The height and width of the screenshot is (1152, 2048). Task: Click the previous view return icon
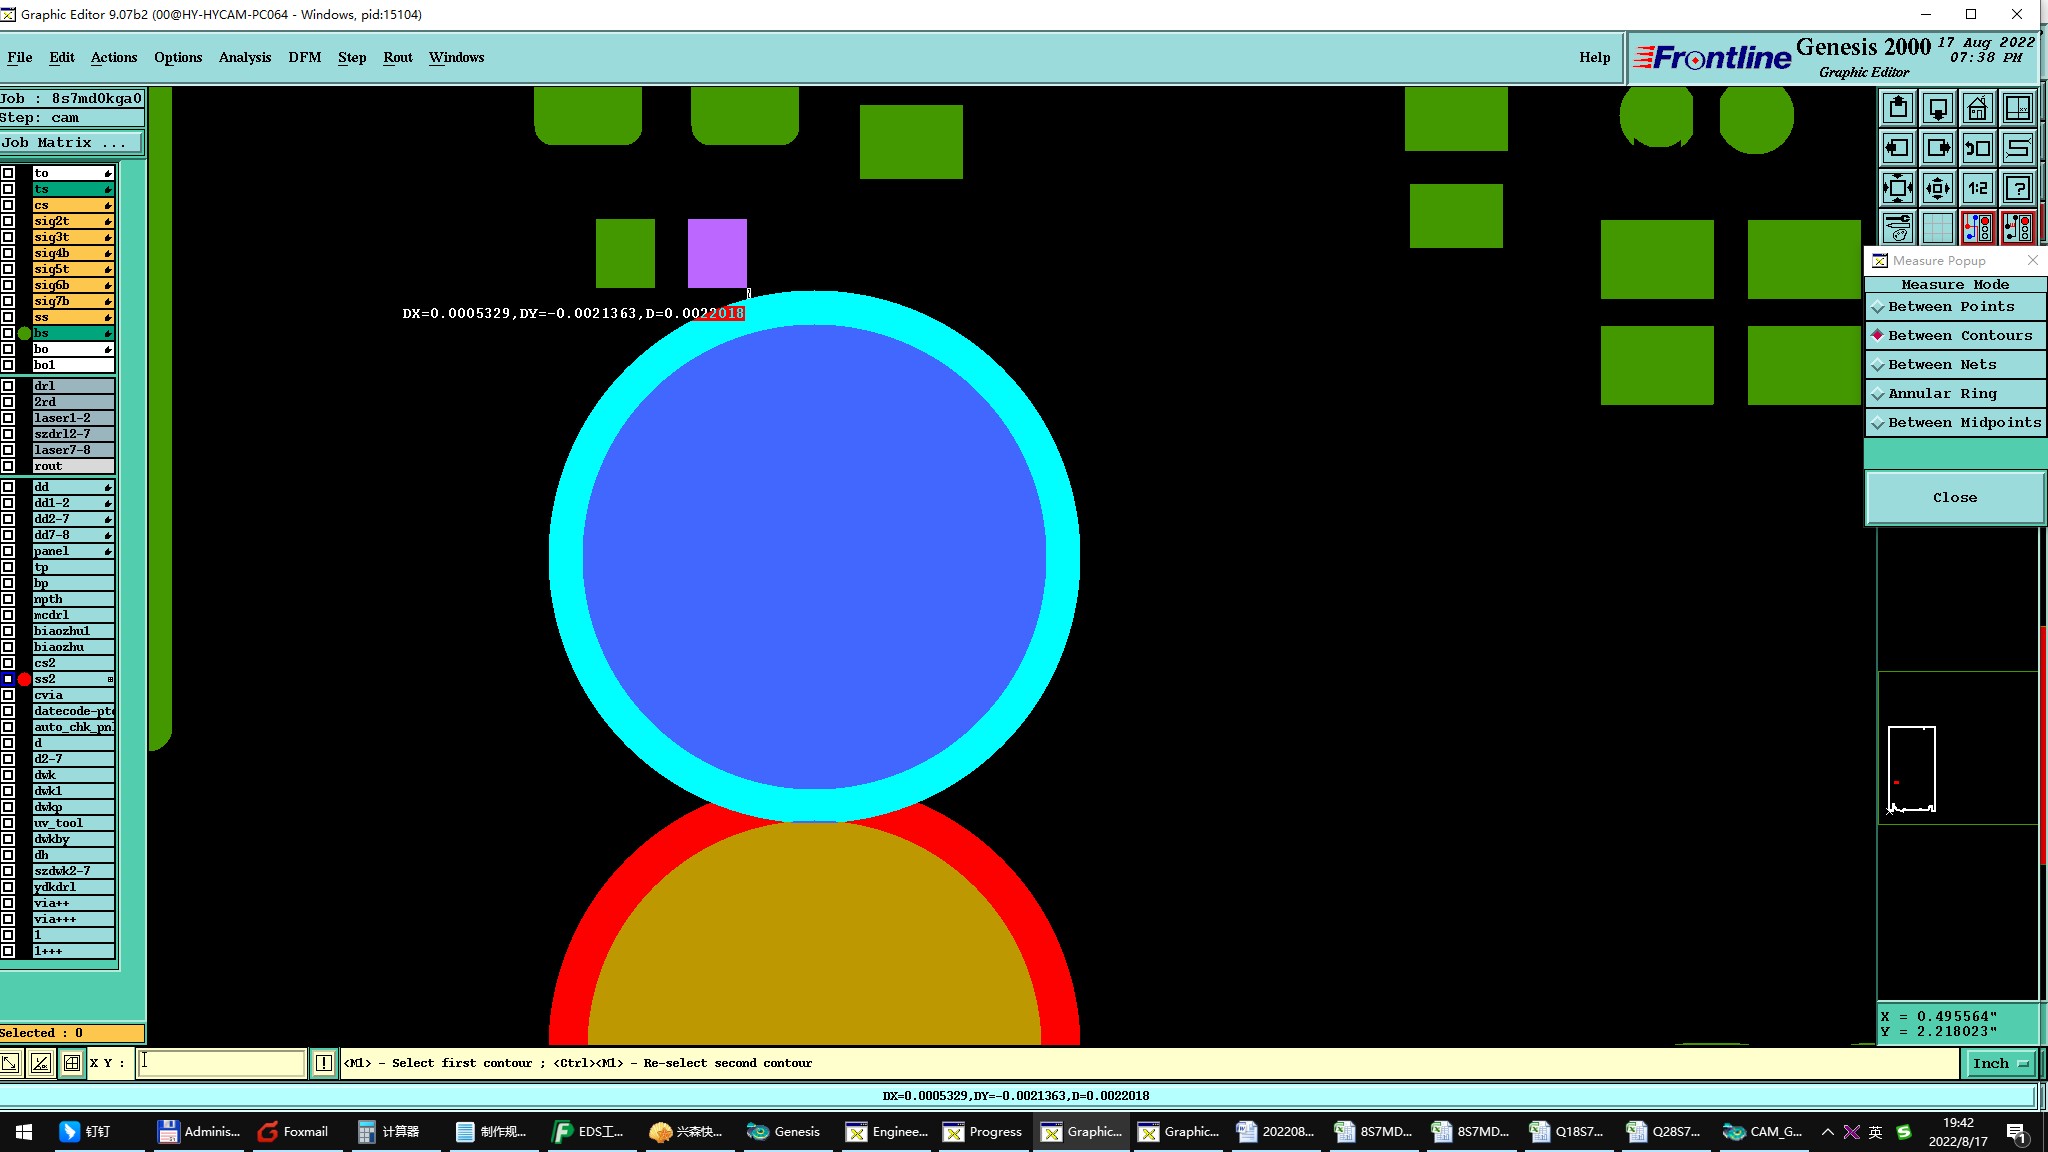tap(1977, 148)
